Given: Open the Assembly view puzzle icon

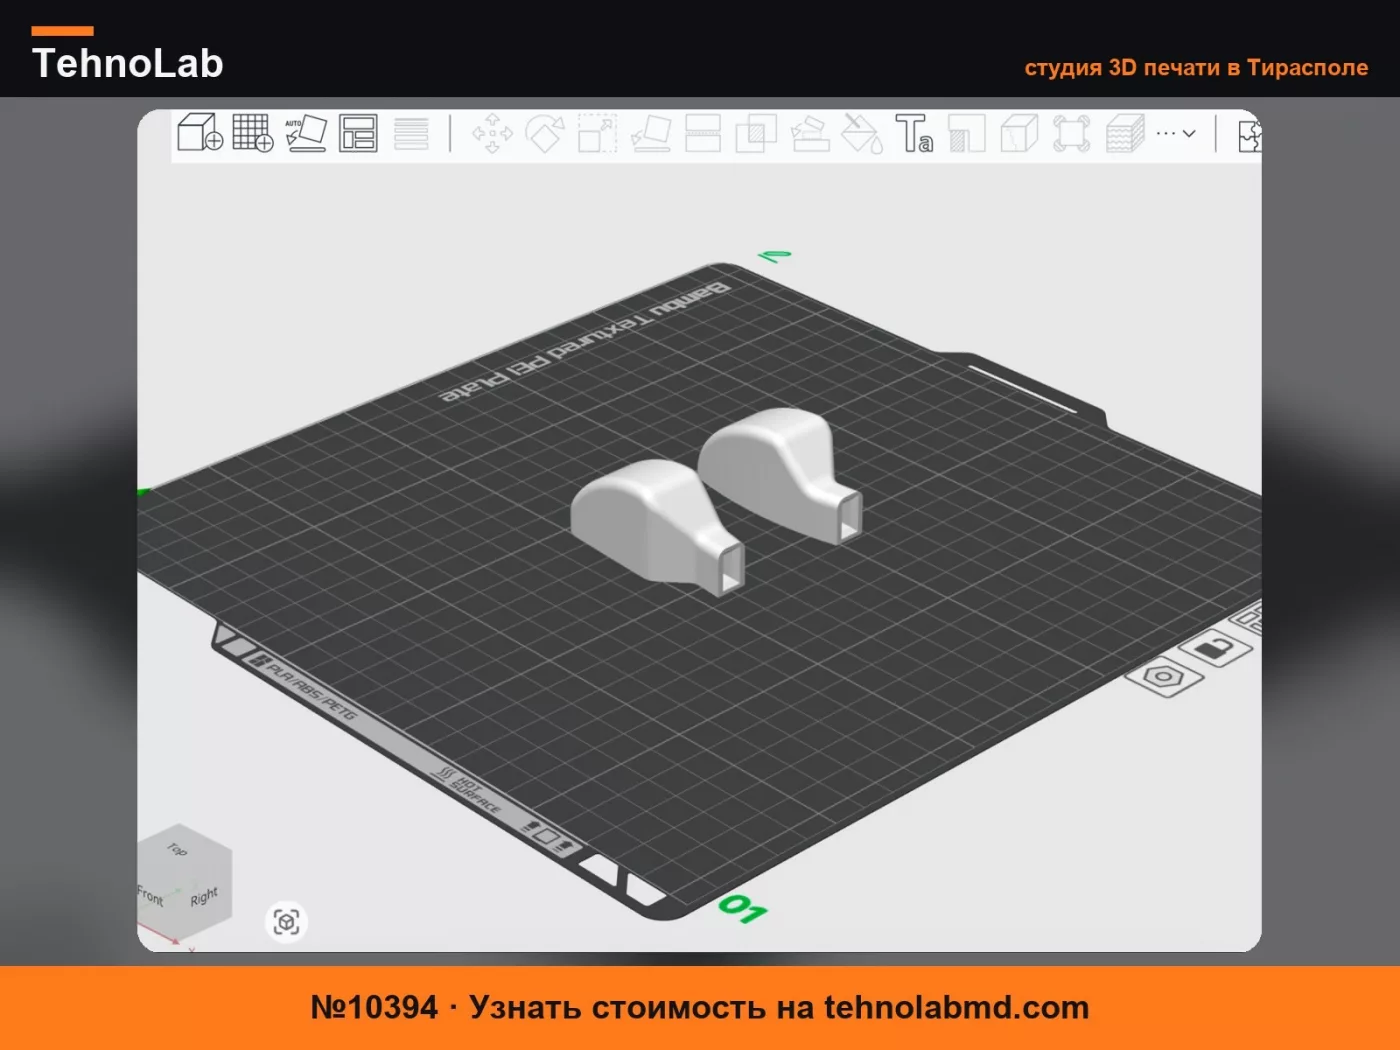Looking at the screenshot, I should 1249,135.
